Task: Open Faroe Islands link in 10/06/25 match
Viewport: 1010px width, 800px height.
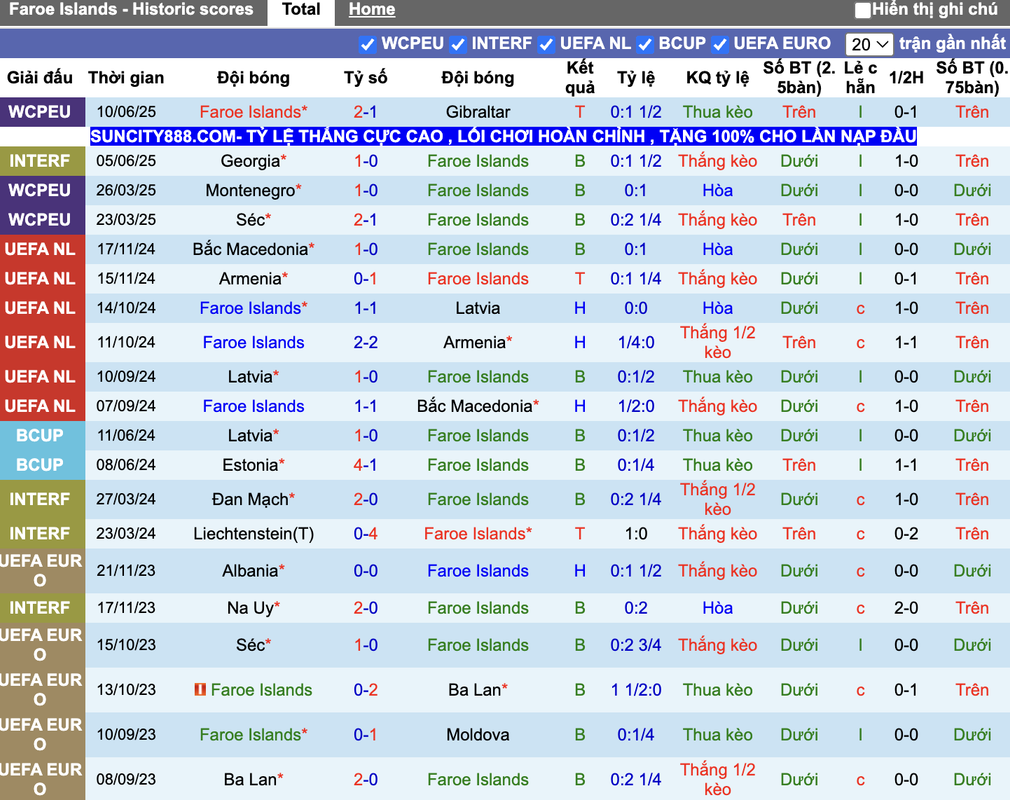Action: [x=253, y=112]
